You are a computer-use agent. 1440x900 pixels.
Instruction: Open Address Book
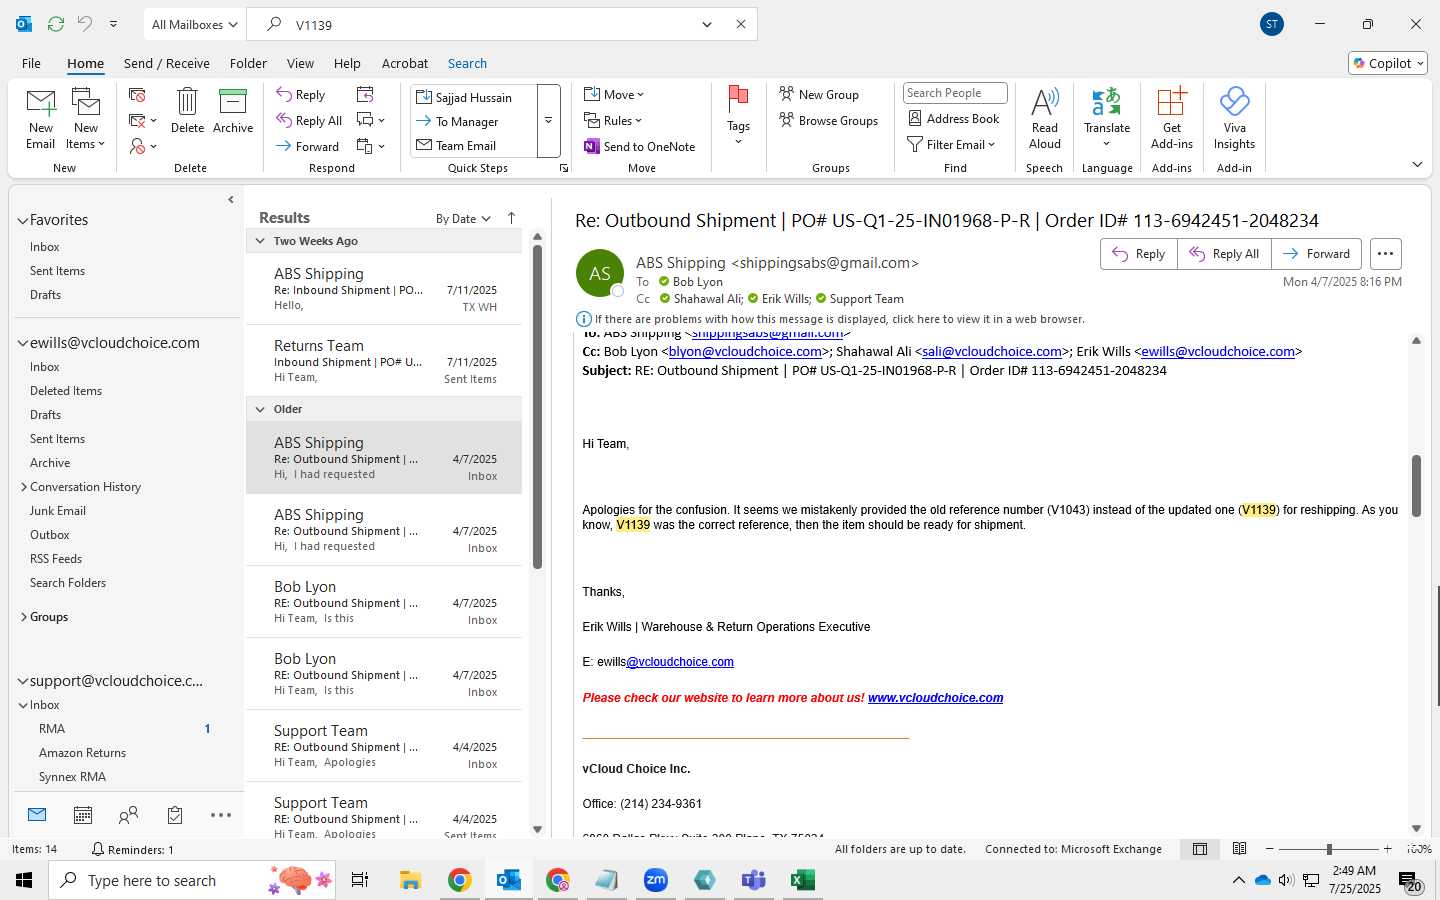click(x=954, y=118)
